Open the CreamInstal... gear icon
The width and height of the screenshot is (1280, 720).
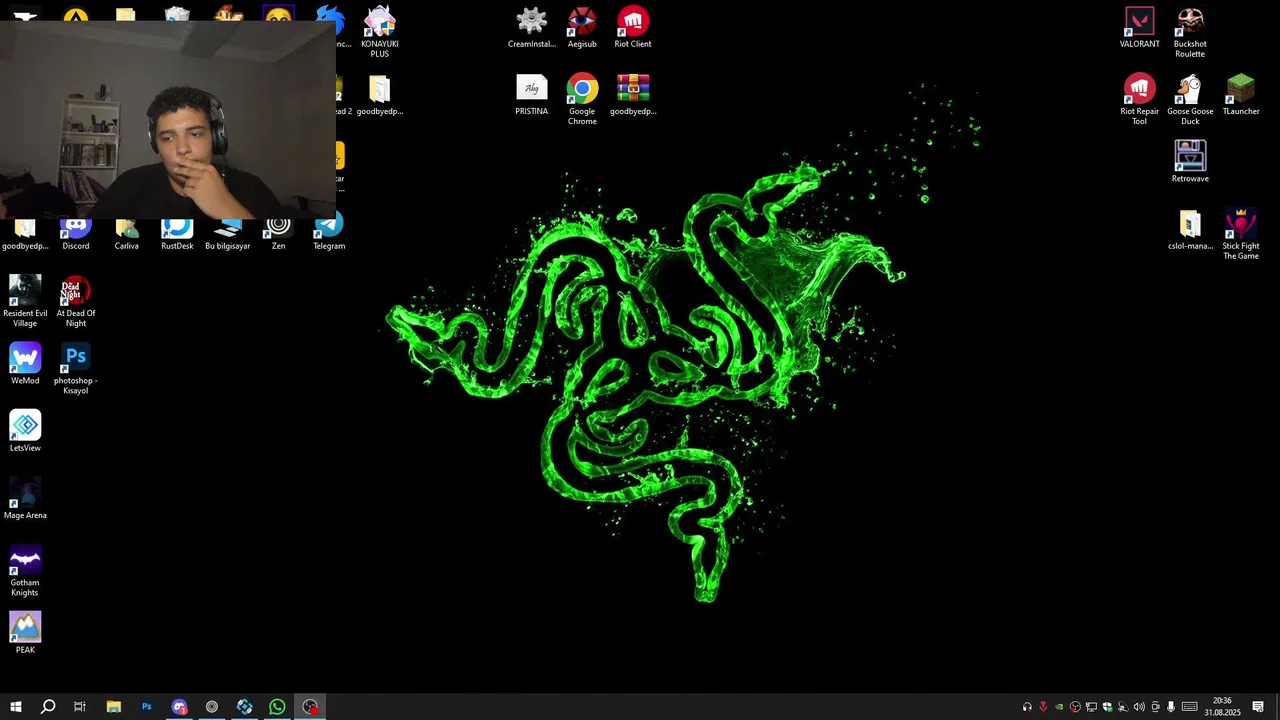pos(531,27)
